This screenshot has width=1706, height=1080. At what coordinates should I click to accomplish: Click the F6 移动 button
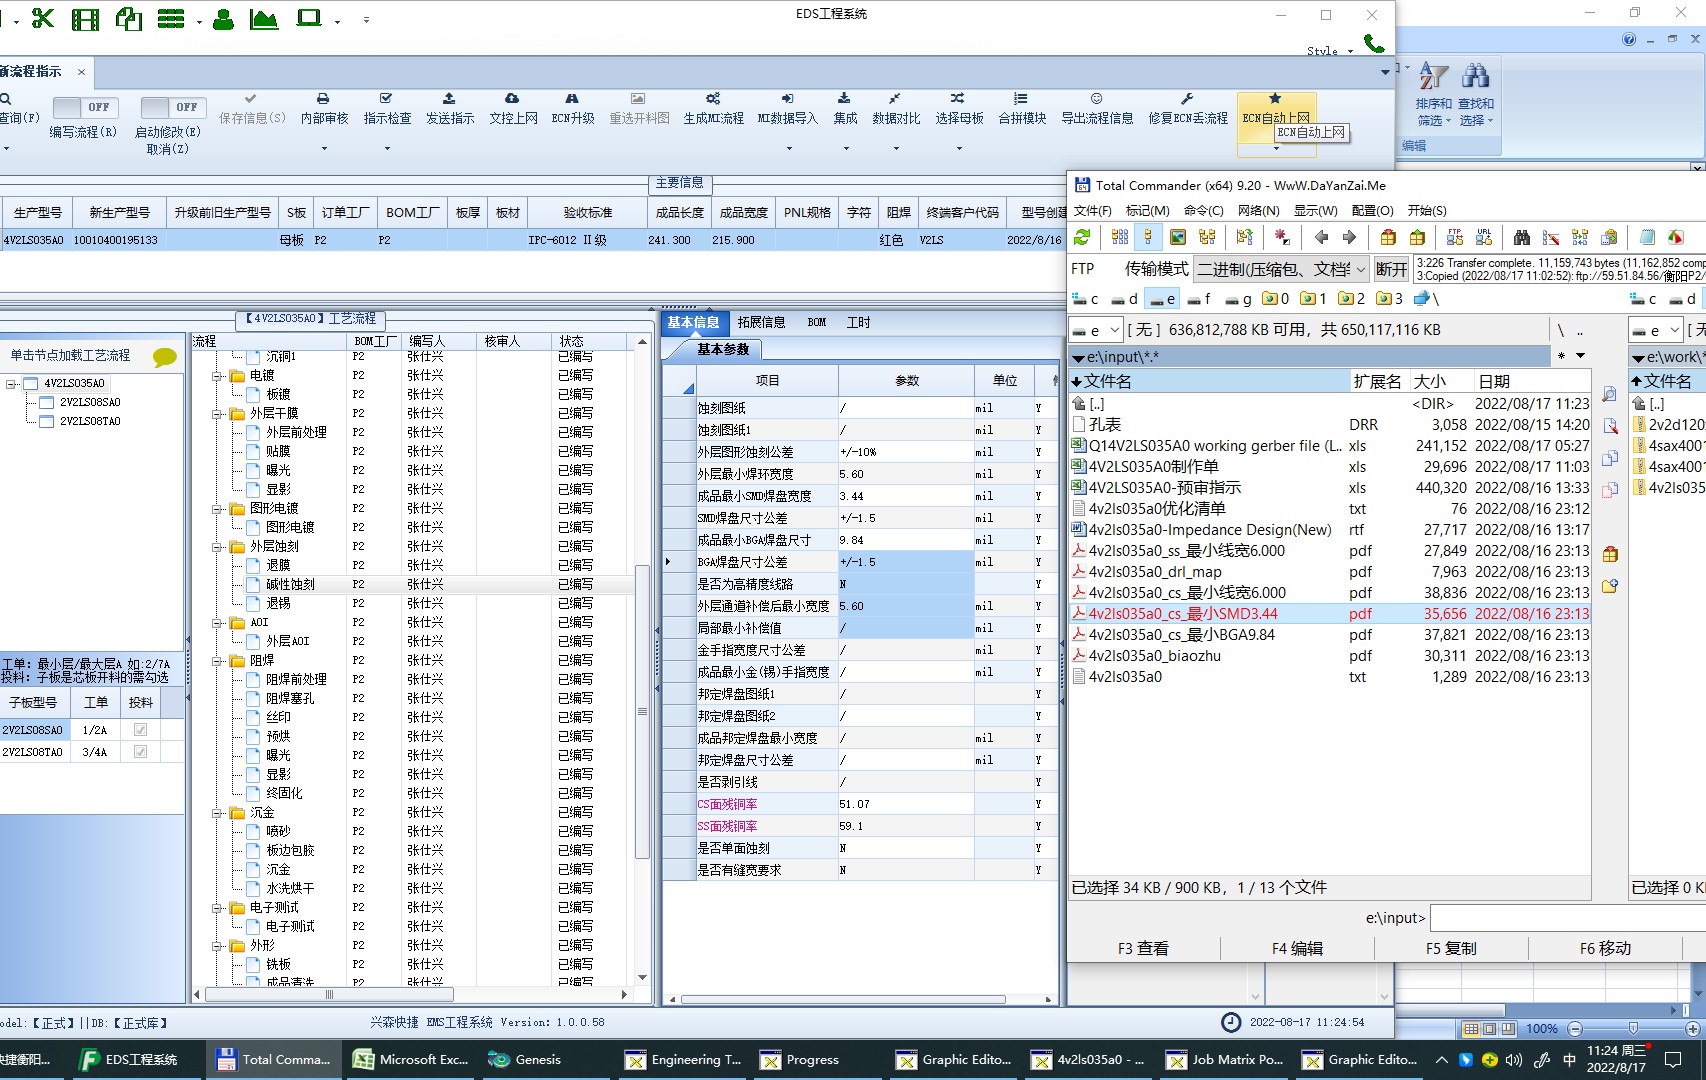point(1605,948)
